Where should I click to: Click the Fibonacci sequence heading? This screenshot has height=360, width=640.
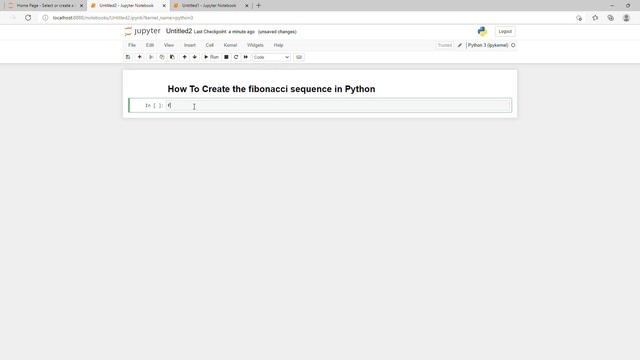[271, 89]
